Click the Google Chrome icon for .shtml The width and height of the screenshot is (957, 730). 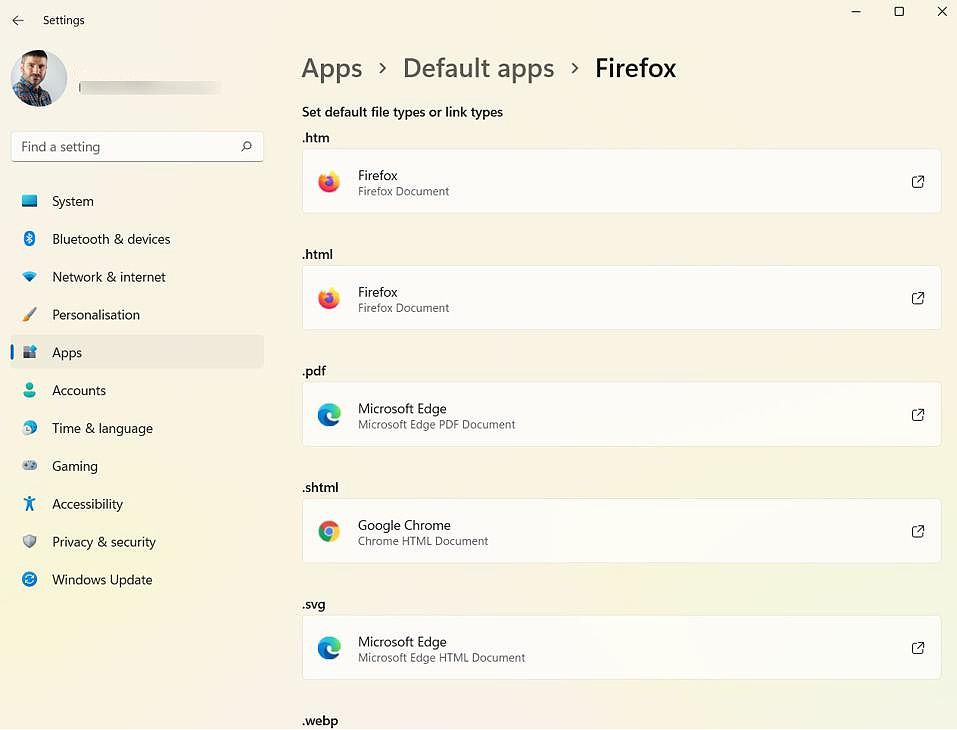click(329, 531)
